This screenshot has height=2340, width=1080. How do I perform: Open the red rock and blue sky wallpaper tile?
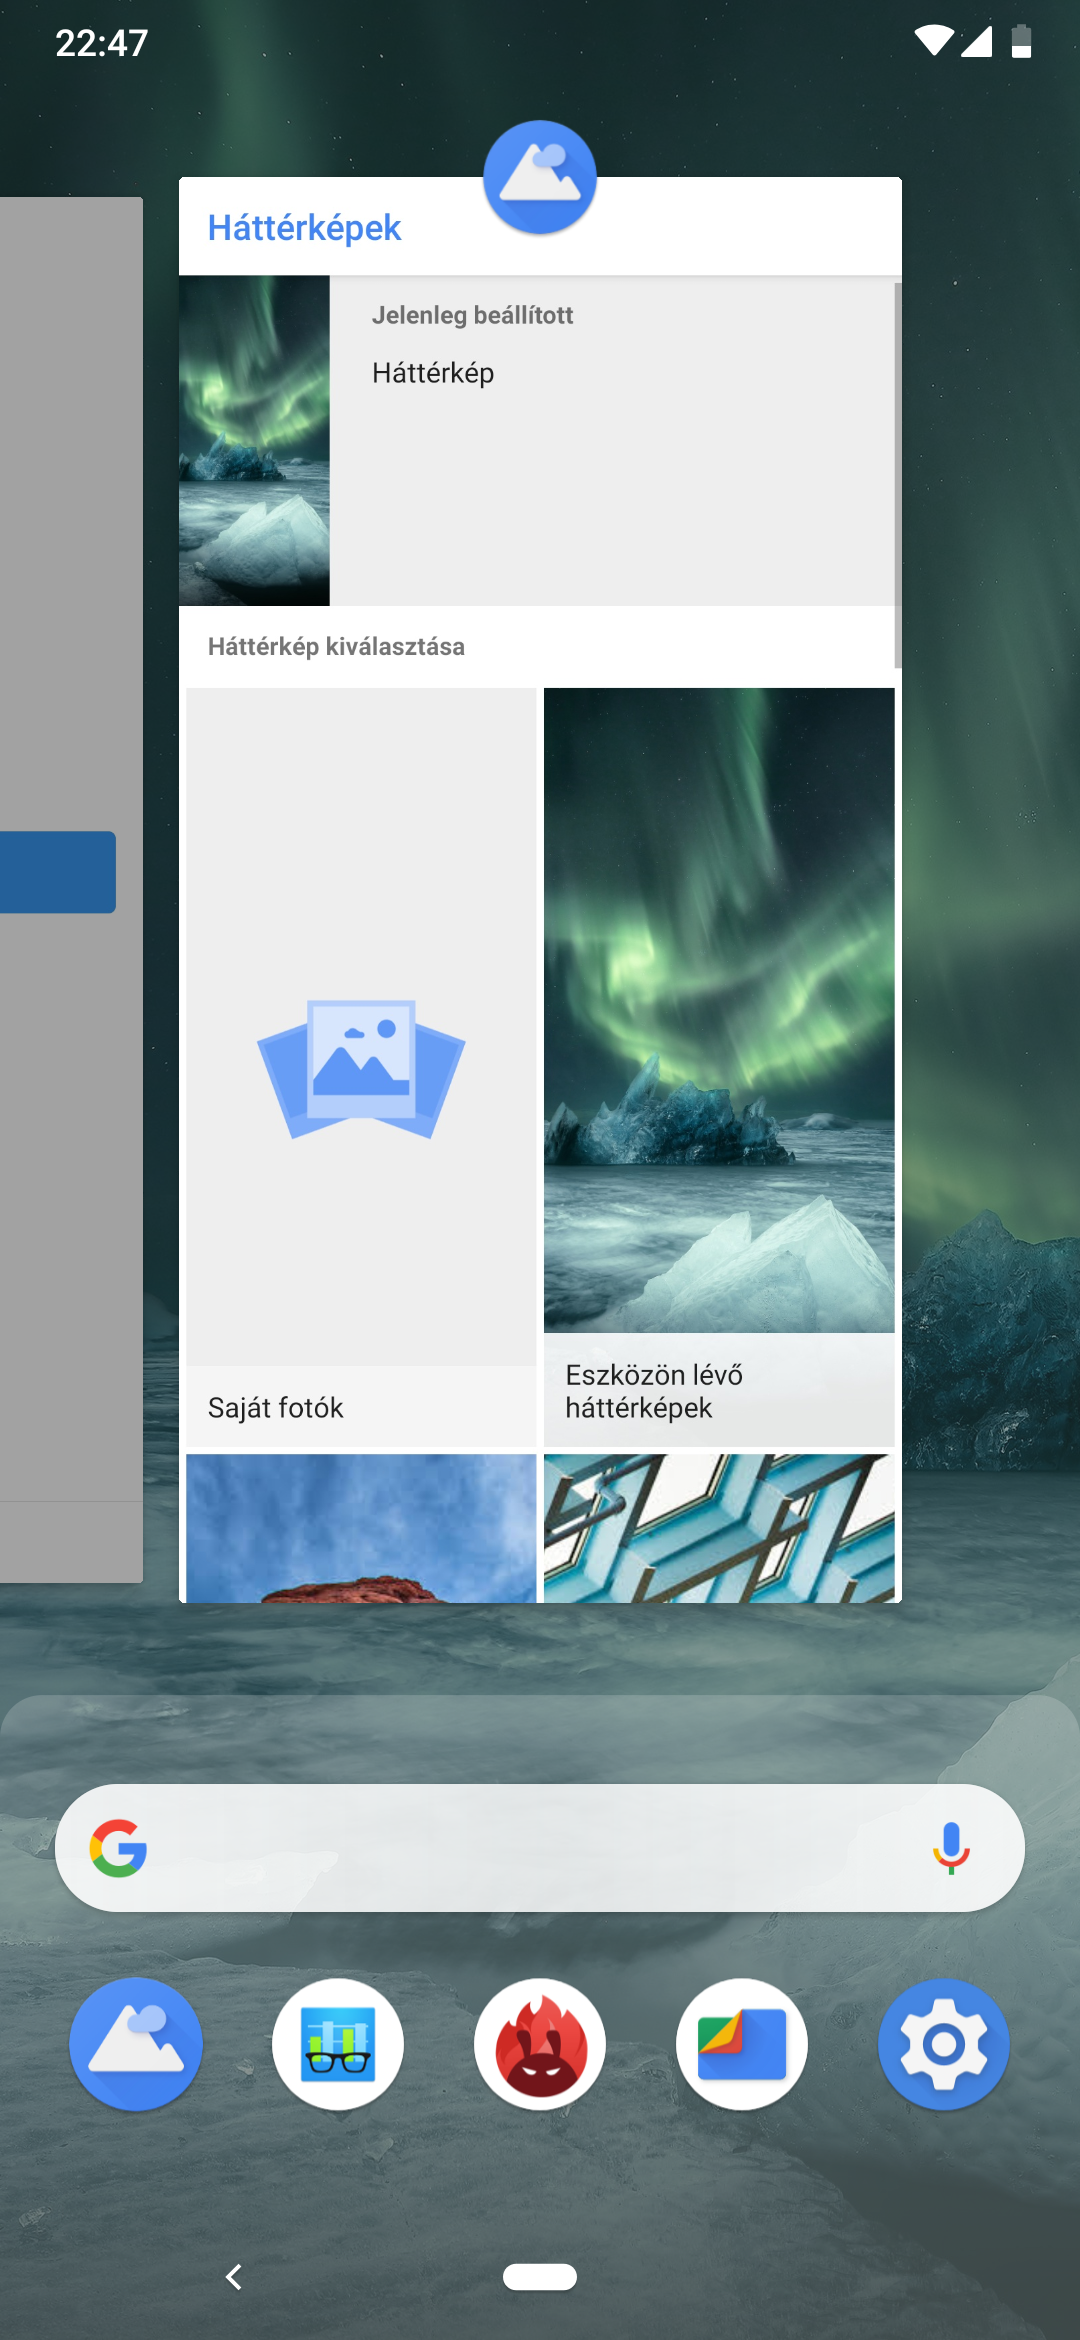361,1528
